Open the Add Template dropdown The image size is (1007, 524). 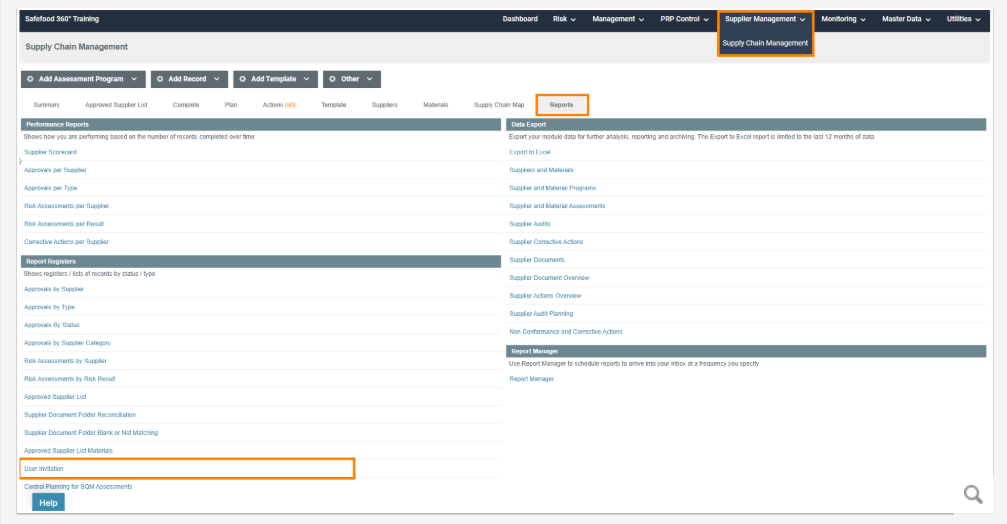click(x=273, y=79)
